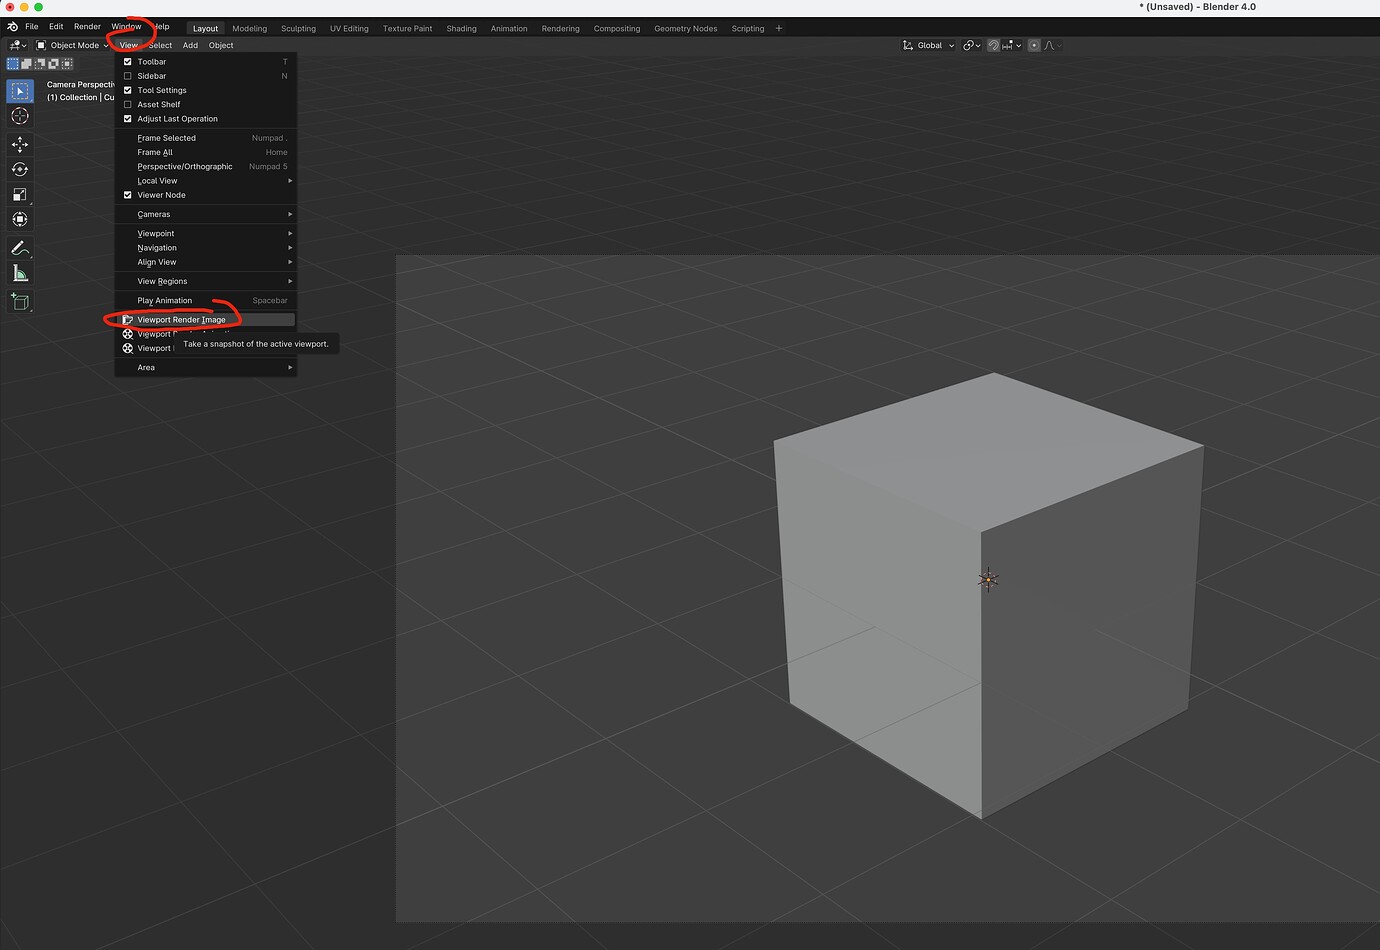The height and width of the screenshot is (950, 1380).
Task: Add a workspace with plus button
Action: click(779, 28)
